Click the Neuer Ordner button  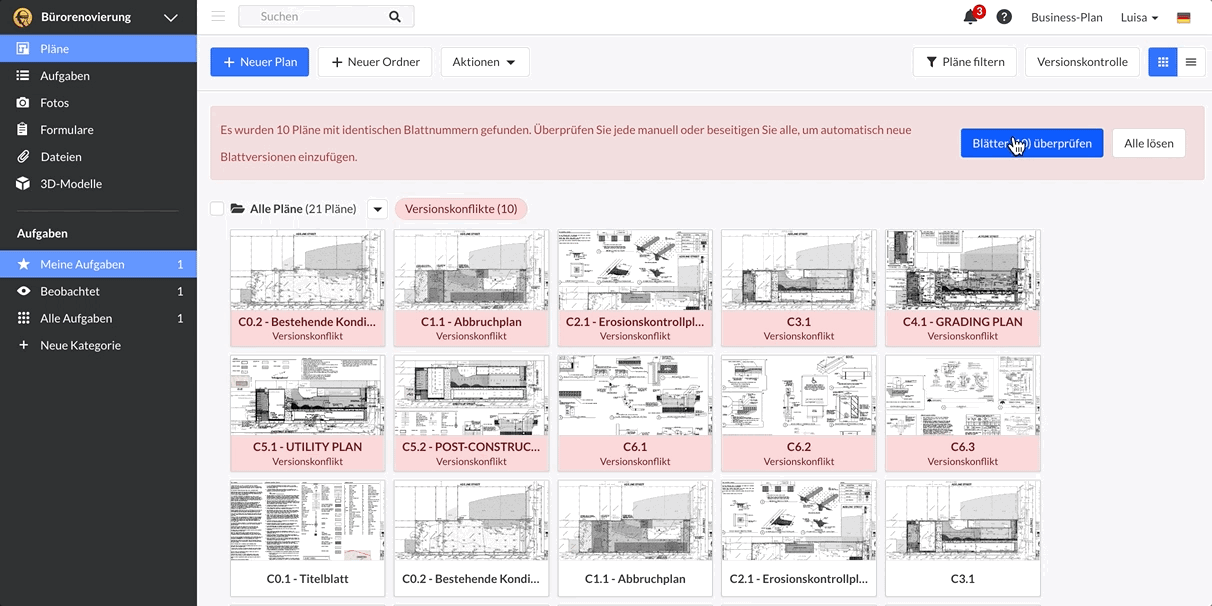(375, 62)
